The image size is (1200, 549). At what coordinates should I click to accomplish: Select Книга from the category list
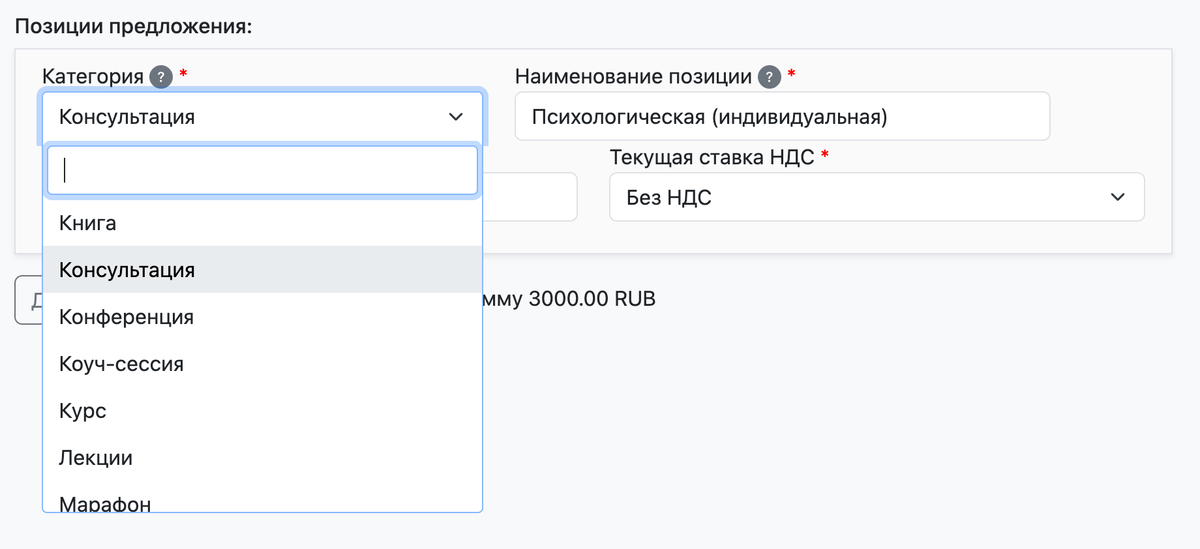[x=88, y=223]
